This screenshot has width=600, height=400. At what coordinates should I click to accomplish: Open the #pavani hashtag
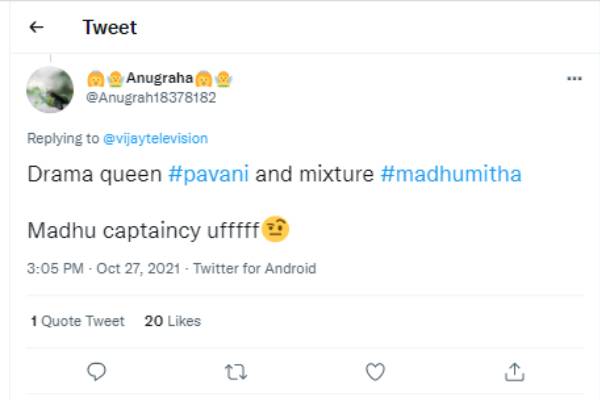click(x=210, y=174)
